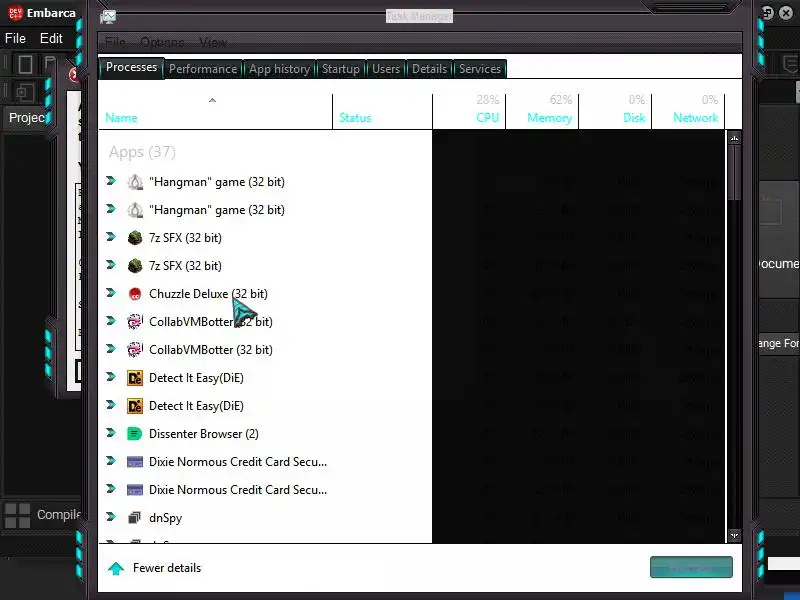
Task: Click the upper 7z SFX app icon
Action: [x=135, y=238]
